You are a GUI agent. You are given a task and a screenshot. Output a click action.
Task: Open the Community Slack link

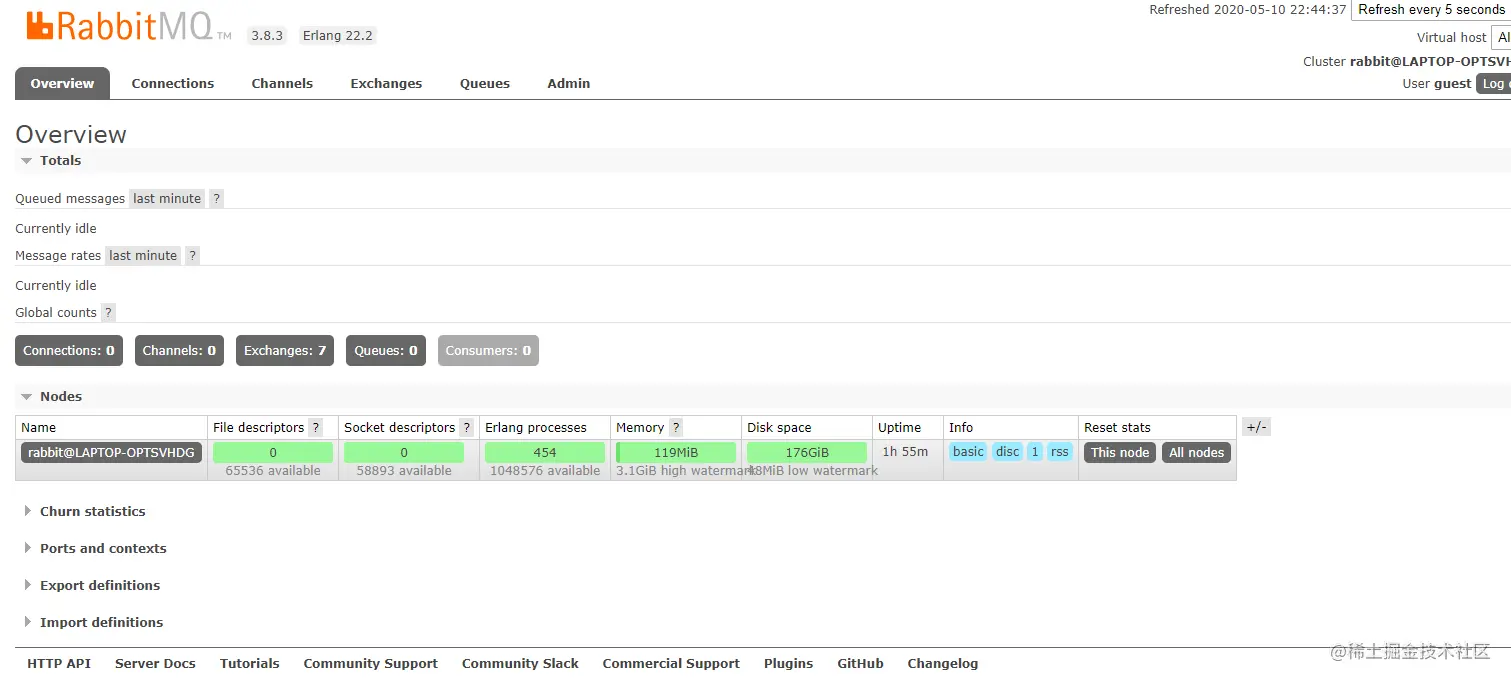(x=520, y=663)
